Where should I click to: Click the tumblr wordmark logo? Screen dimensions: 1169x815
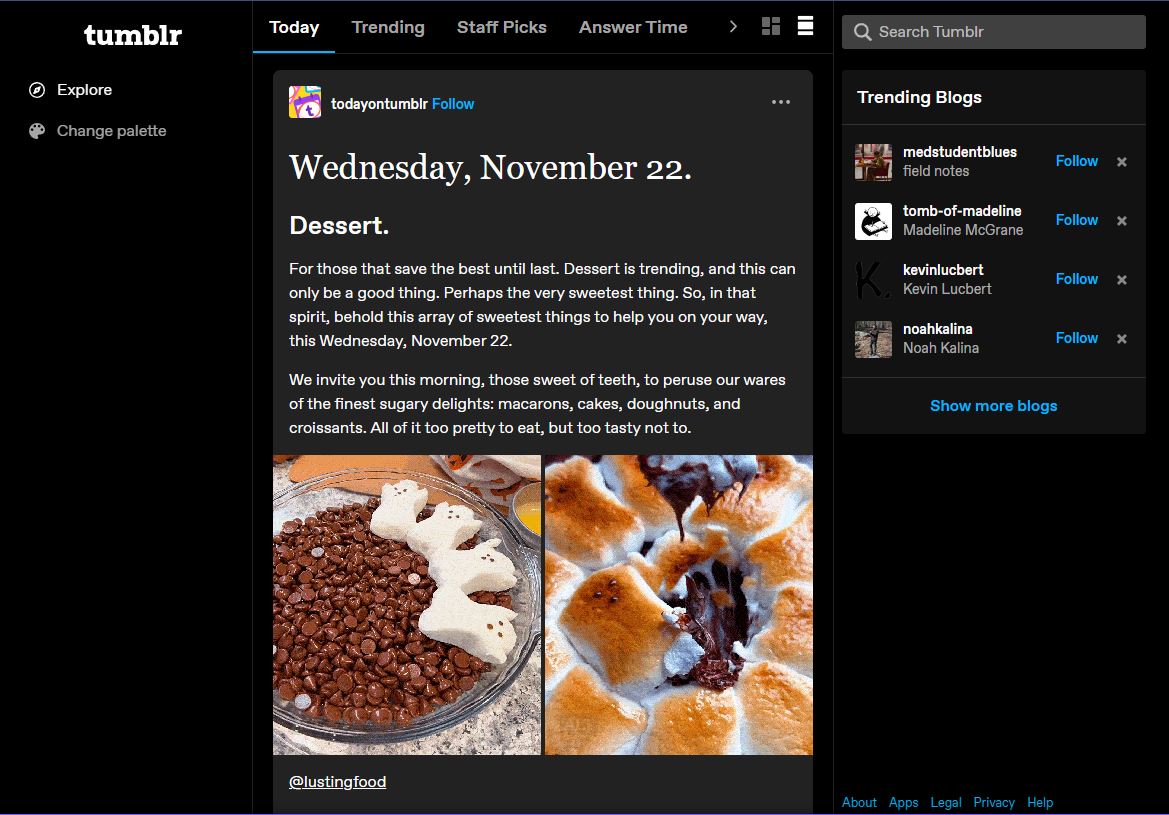(x=131, y=35)
